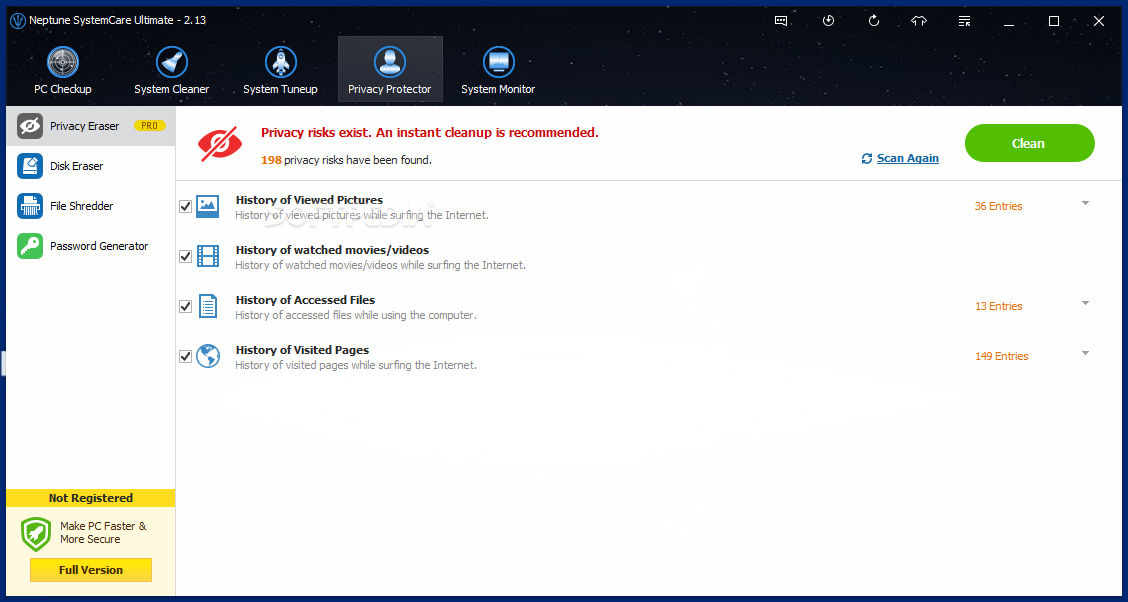Image resolution: width=1128 pixels, height=602 pixels.
Task: Click the 198 privacy risks found text
Action: 346,160
